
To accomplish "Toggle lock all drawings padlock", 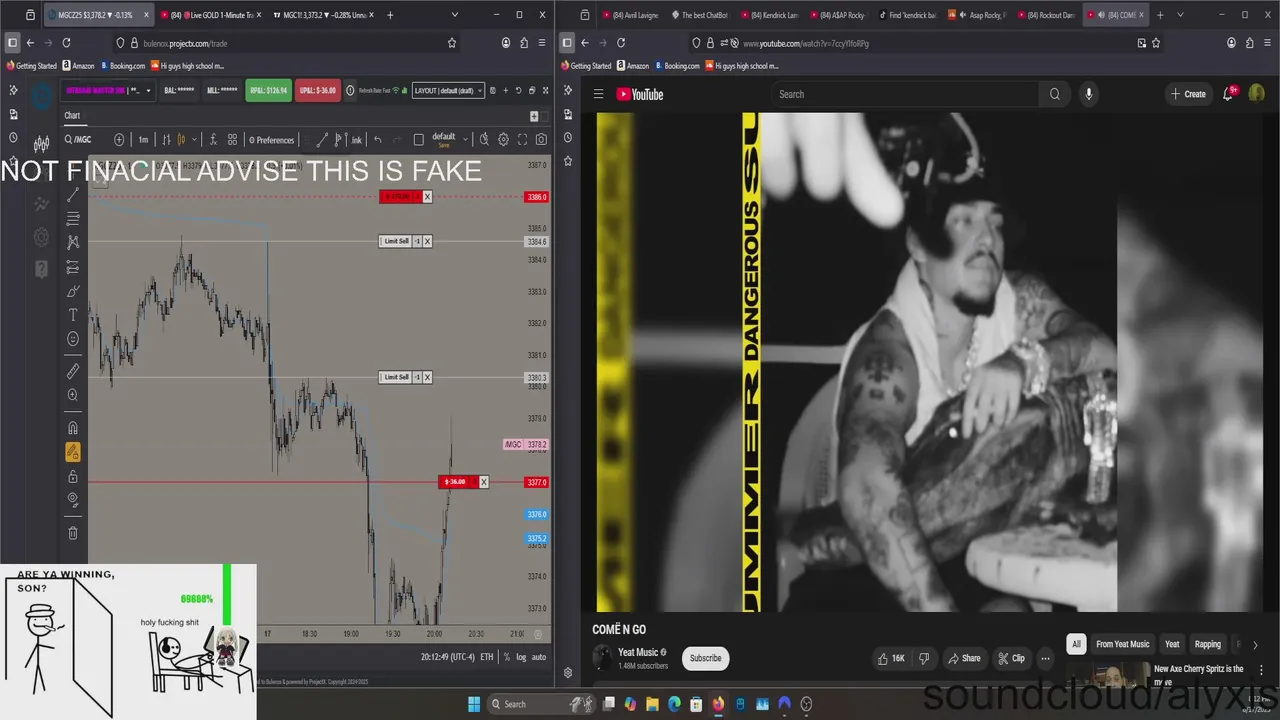I will [x=73, y=477].
